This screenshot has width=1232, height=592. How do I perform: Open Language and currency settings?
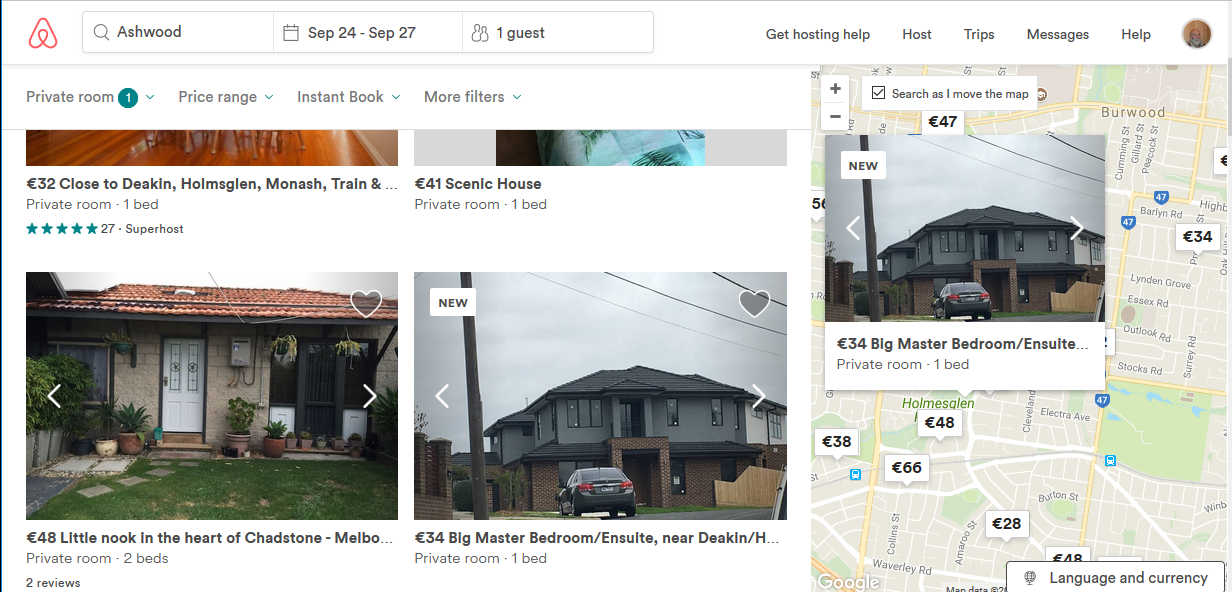1117,578
